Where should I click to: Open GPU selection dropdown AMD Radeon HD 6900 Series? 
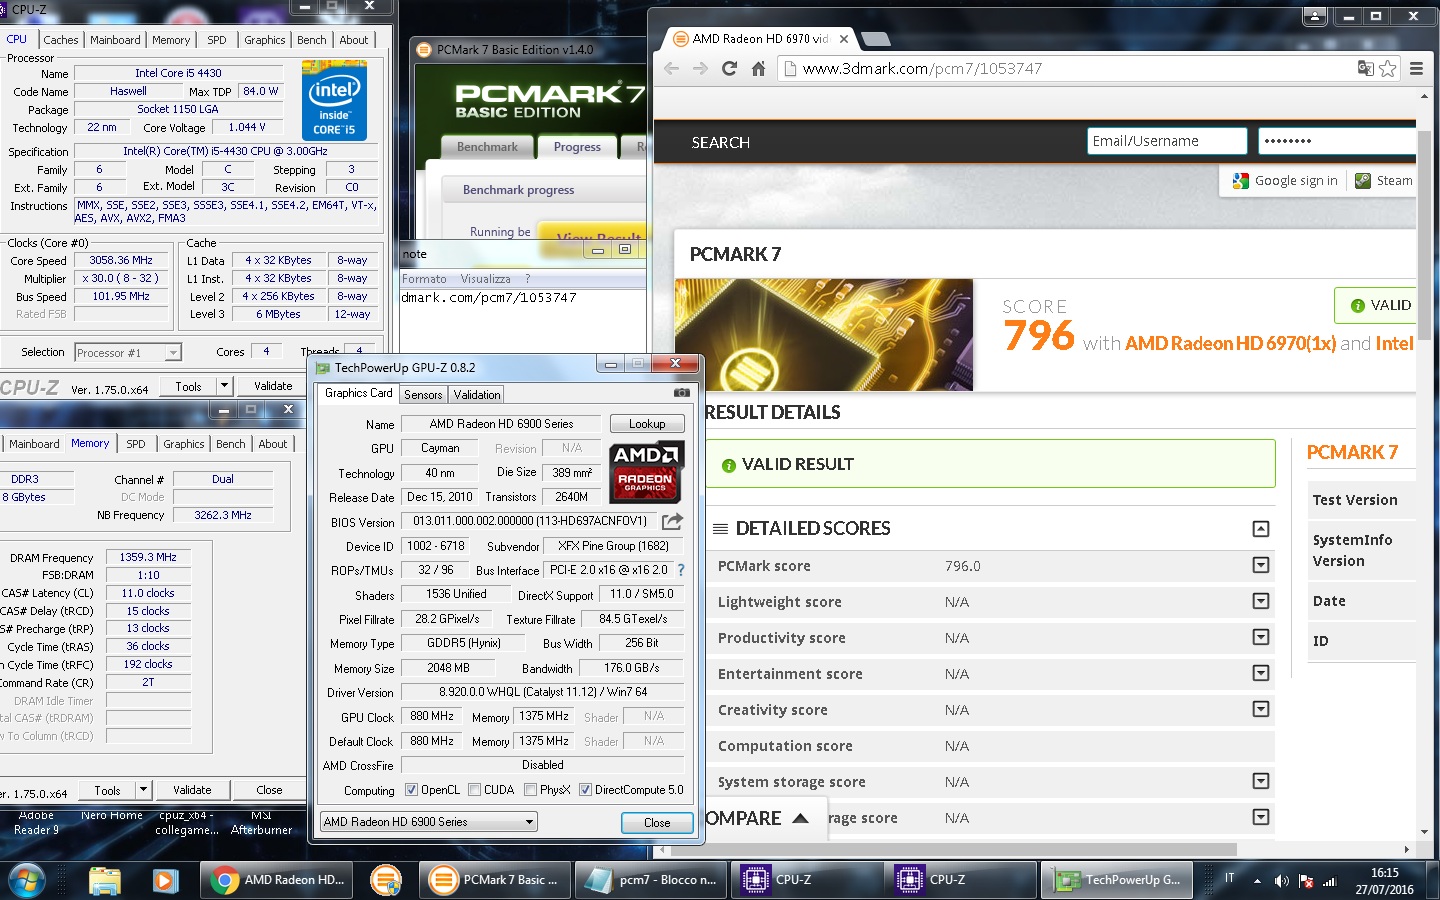coord(428,822)
